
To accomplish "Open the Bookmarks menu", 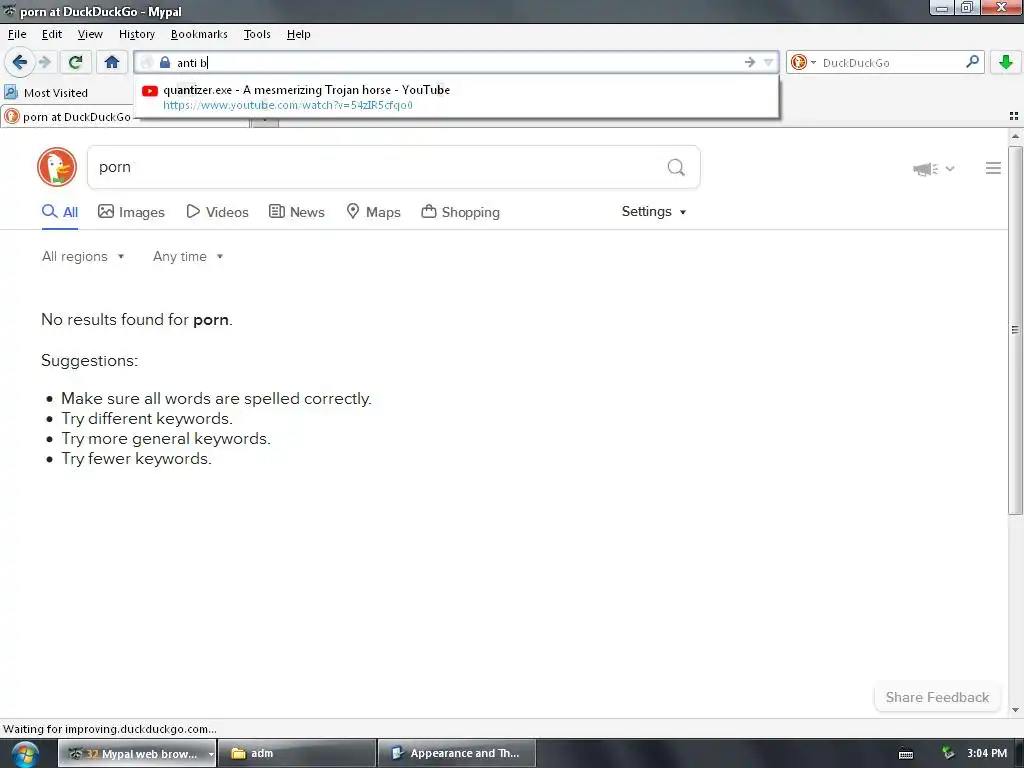I will coord(199,34).
